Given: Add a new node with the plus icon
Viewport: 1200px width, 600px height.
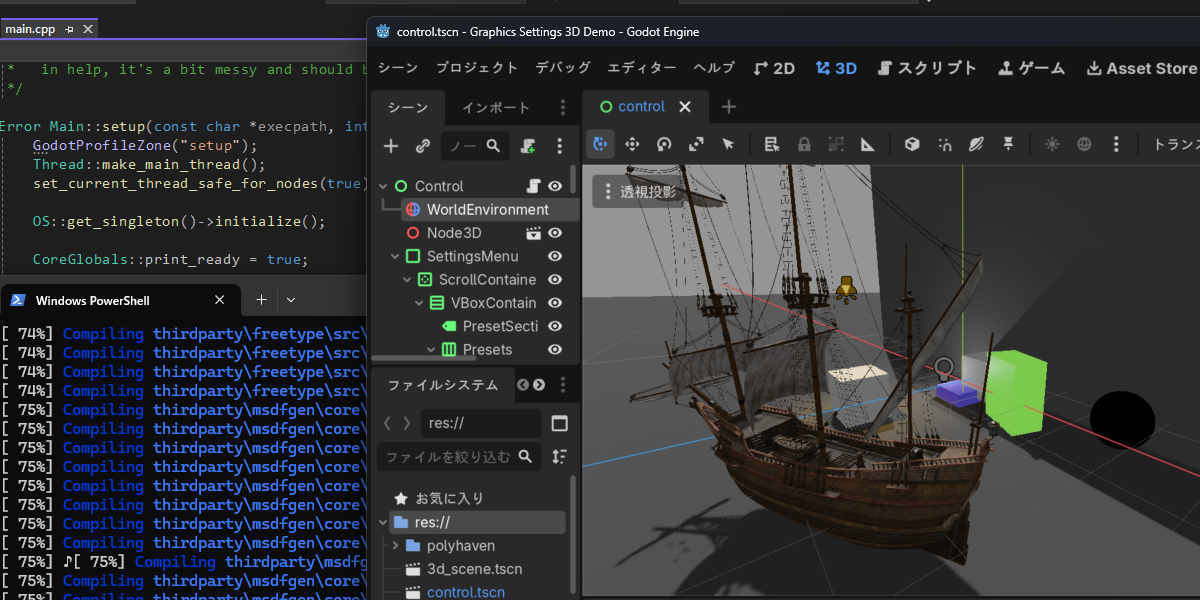Looking at the screenshot, I should click(x=391, y=146).
